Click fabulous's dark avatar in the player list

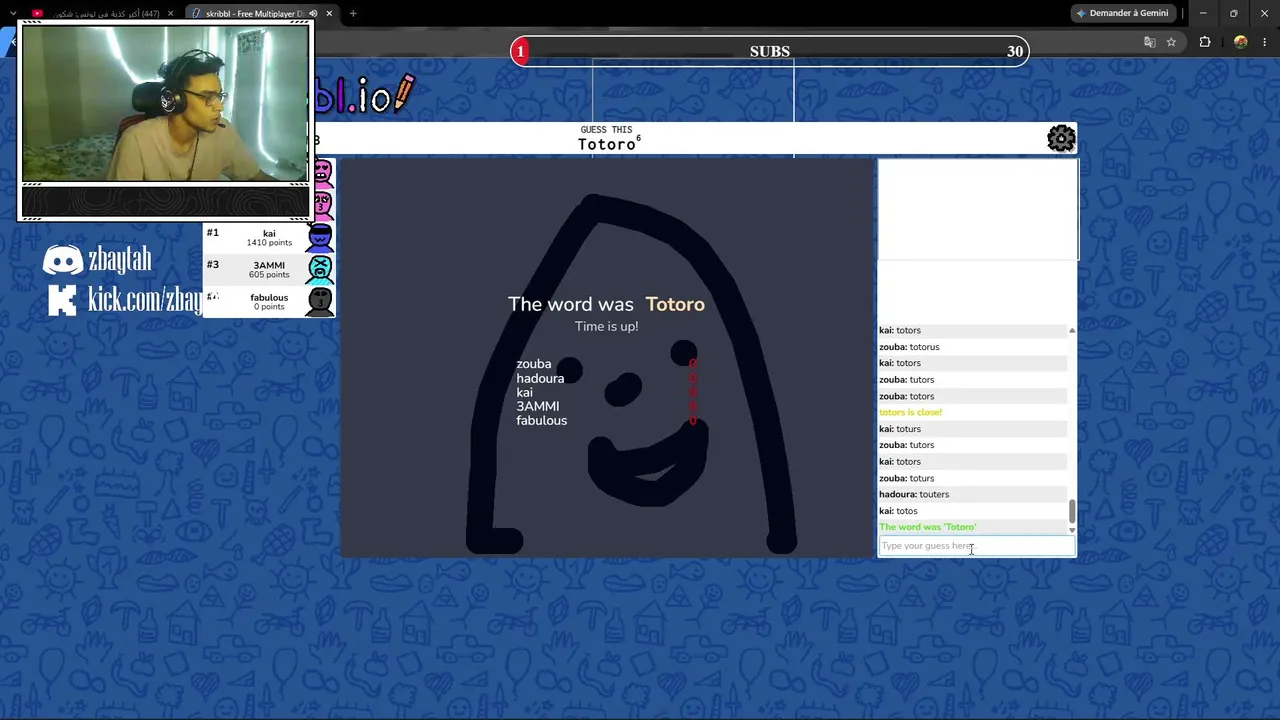coord(320,301)
